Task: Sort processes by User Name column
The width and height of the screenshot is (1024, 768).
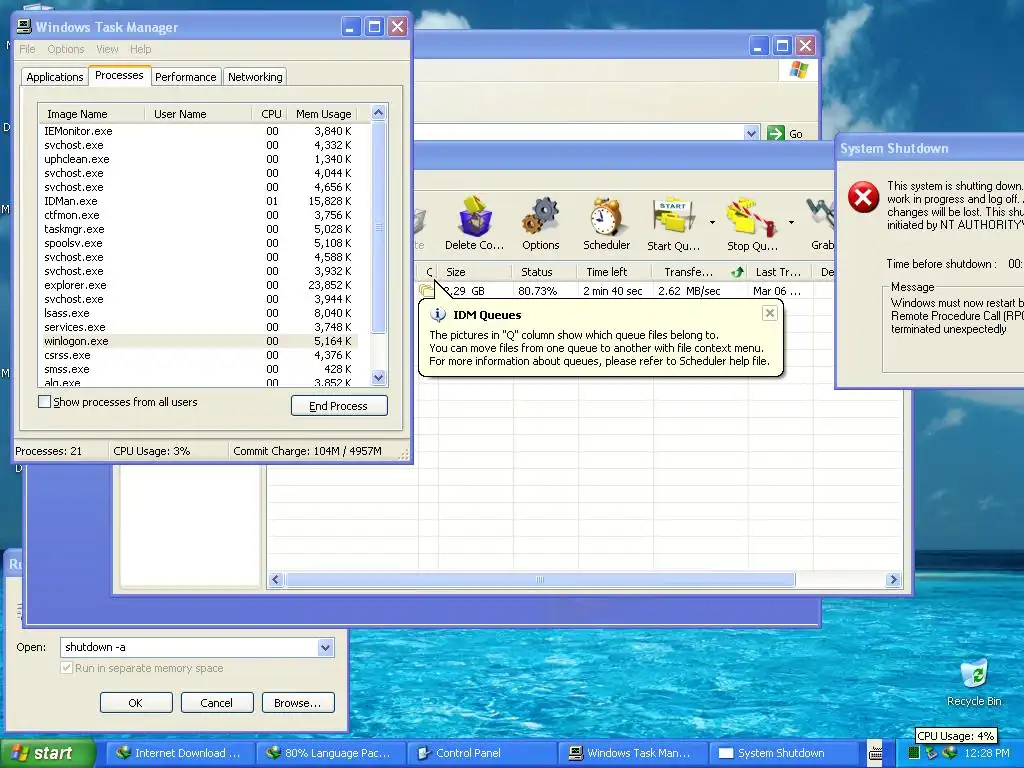Action: (x=198, y=114)
